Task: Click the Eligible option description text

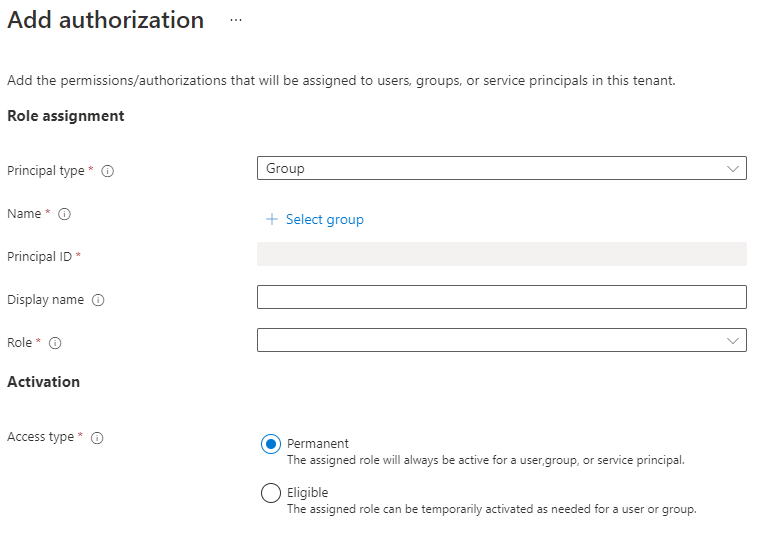Action: pos(491,509)
